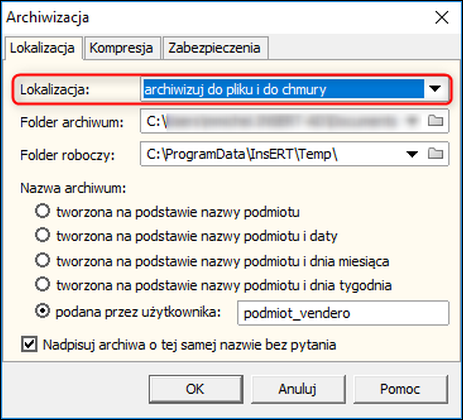
Task: Switch to the Zabezpieczenia tab
Action: (x=214, y=48)
